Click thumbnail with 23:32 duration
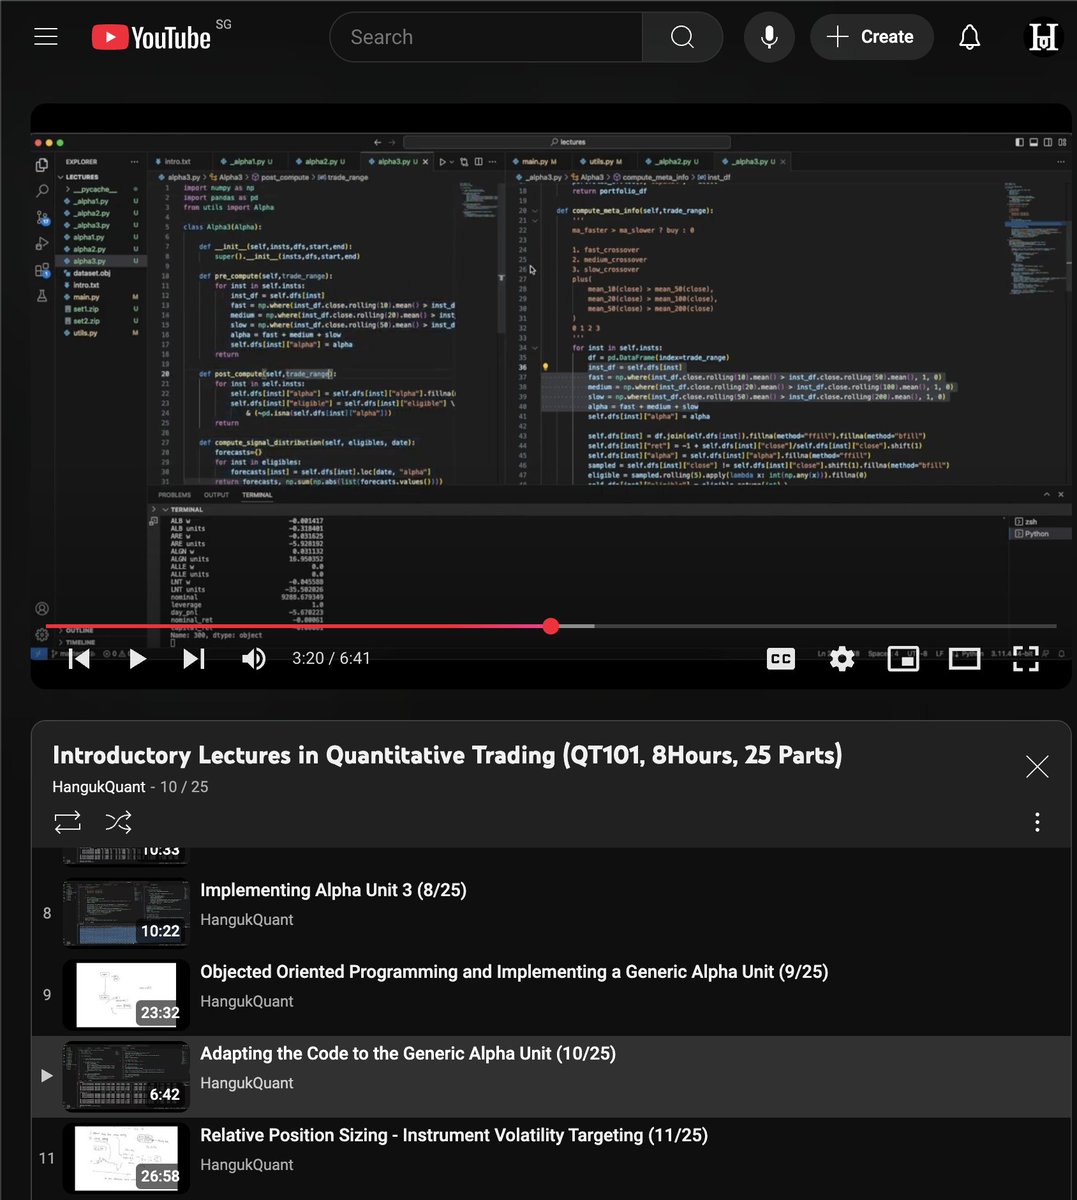This screenshot has height=1200, width=1077. 126,994
